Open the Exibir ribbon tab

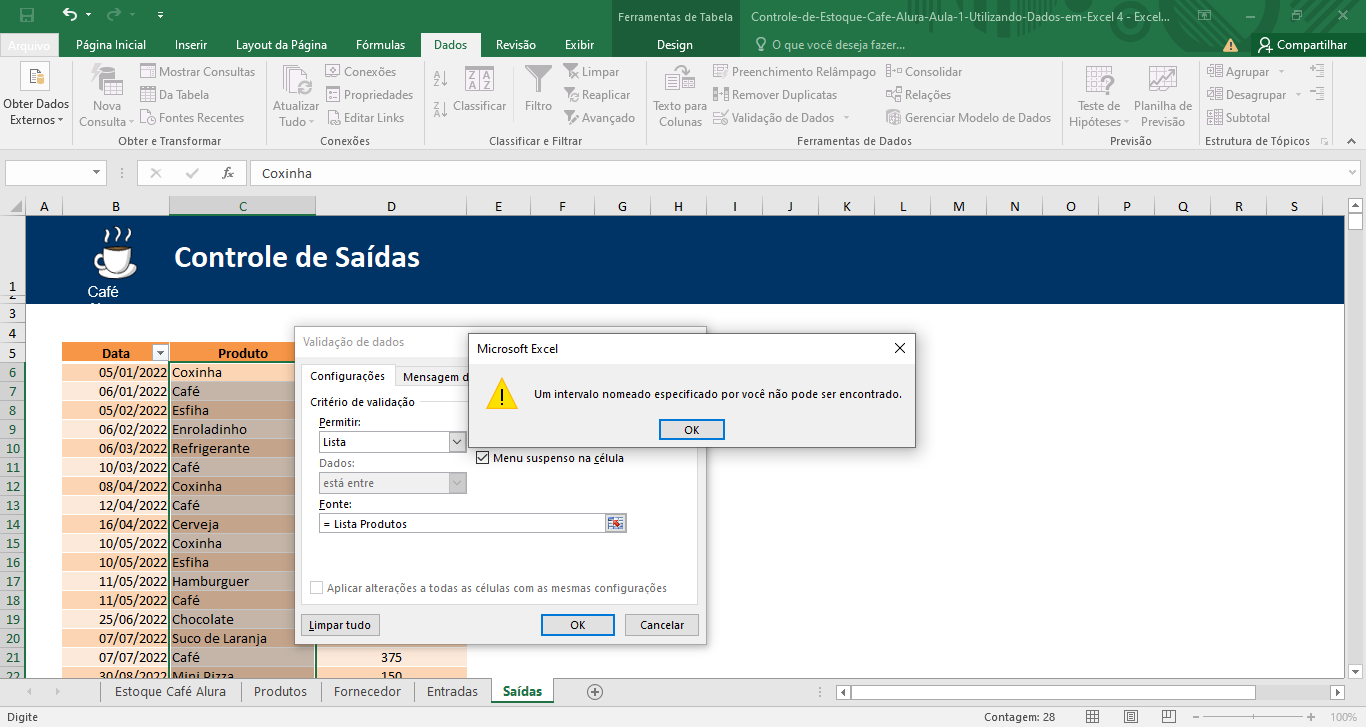tap(579, 45)
